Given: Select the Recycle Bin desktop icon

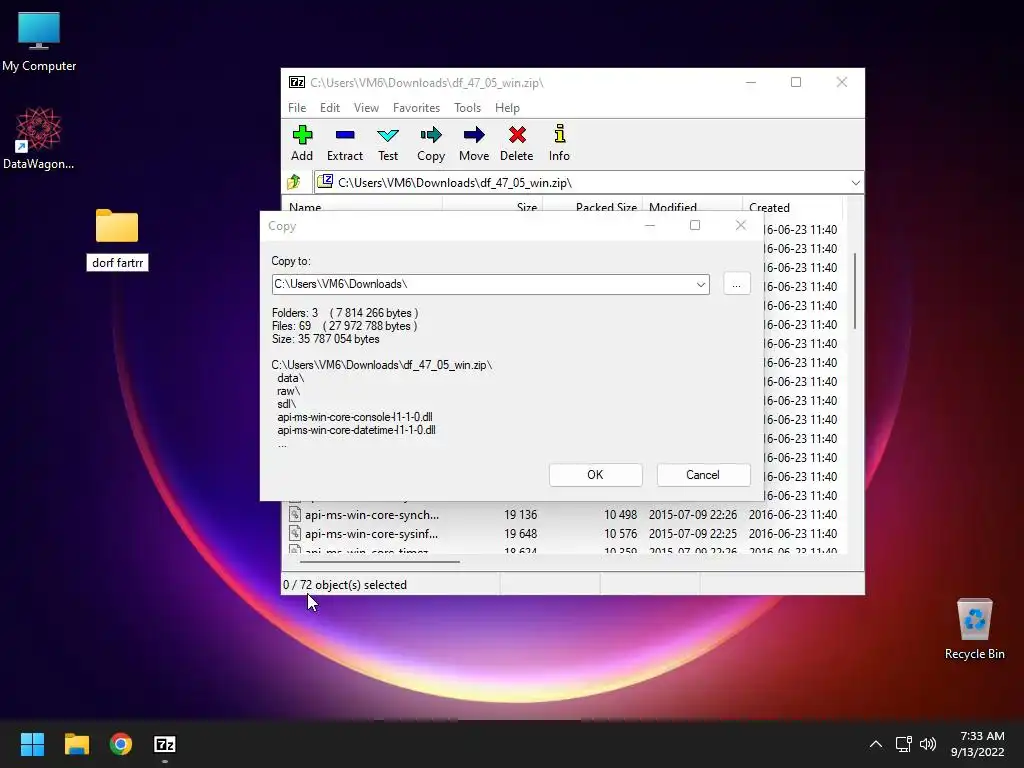Looking at the screenshot, I should 974,629.
